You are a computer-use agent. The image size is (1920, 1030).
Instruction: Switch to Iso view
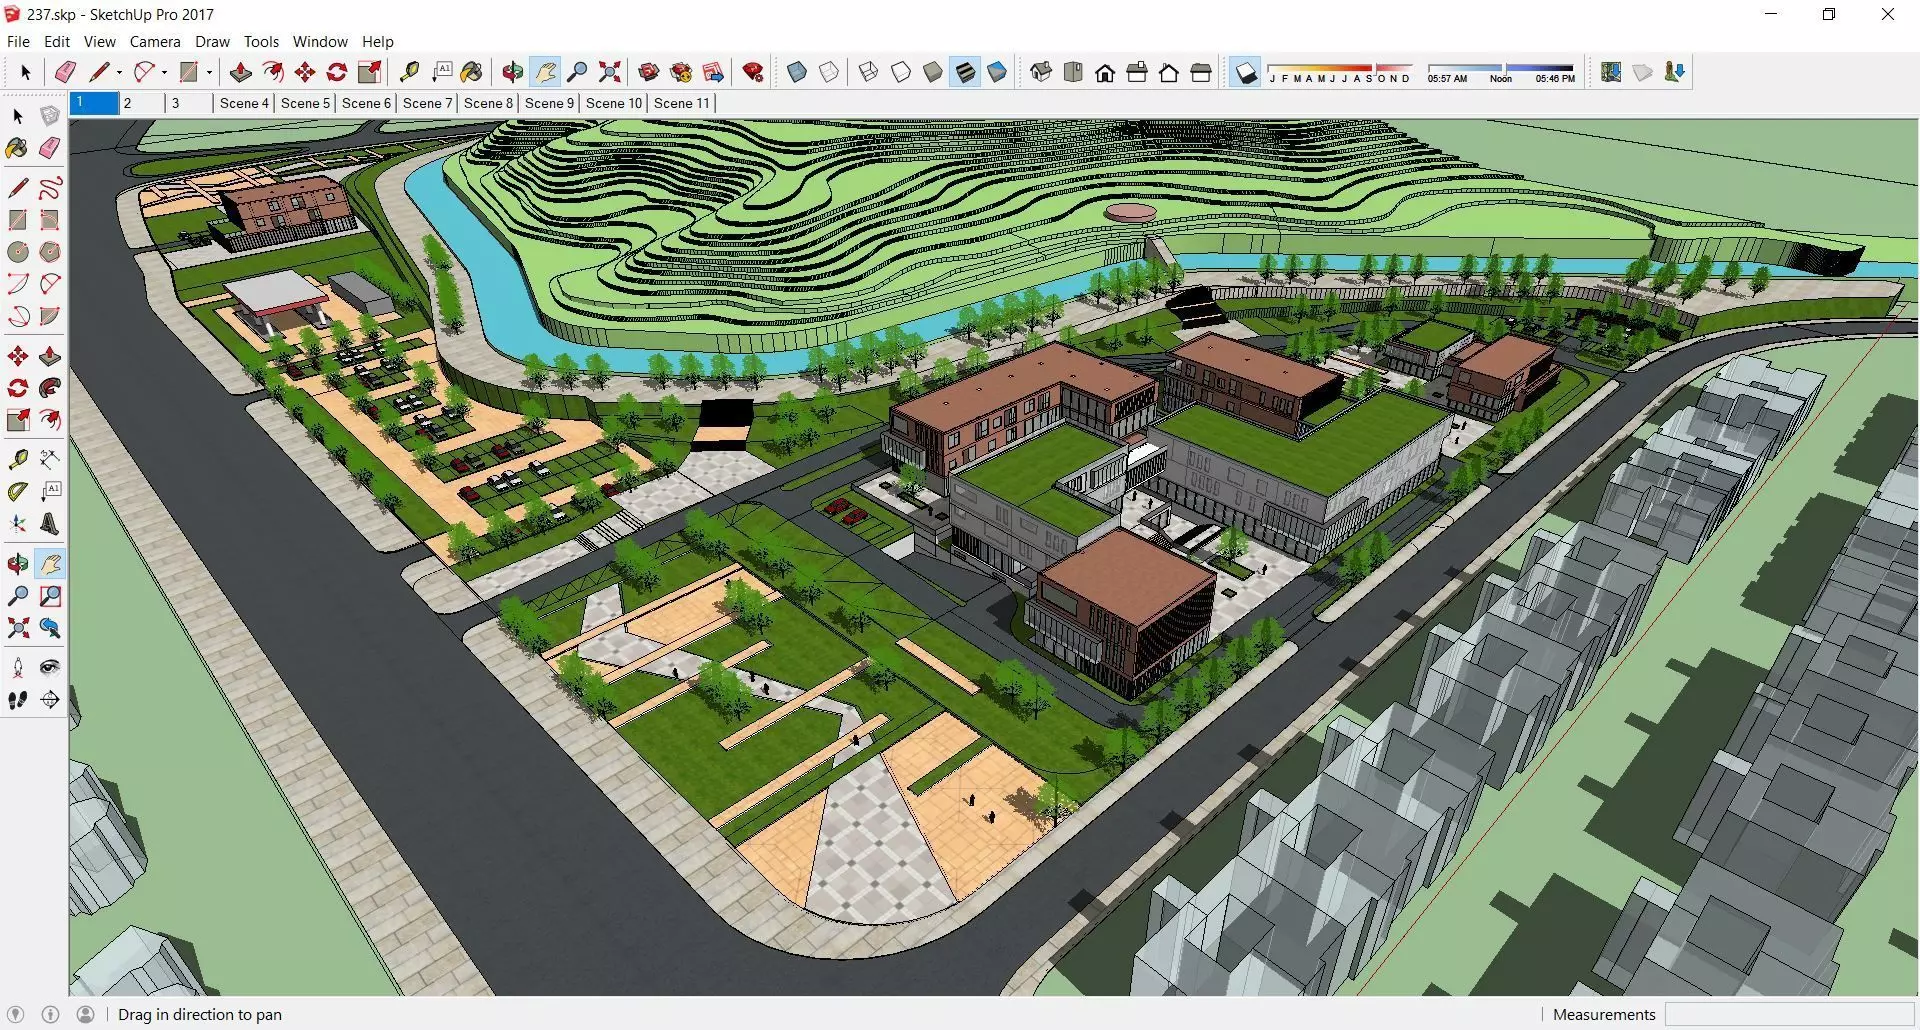pos(1041,72)
